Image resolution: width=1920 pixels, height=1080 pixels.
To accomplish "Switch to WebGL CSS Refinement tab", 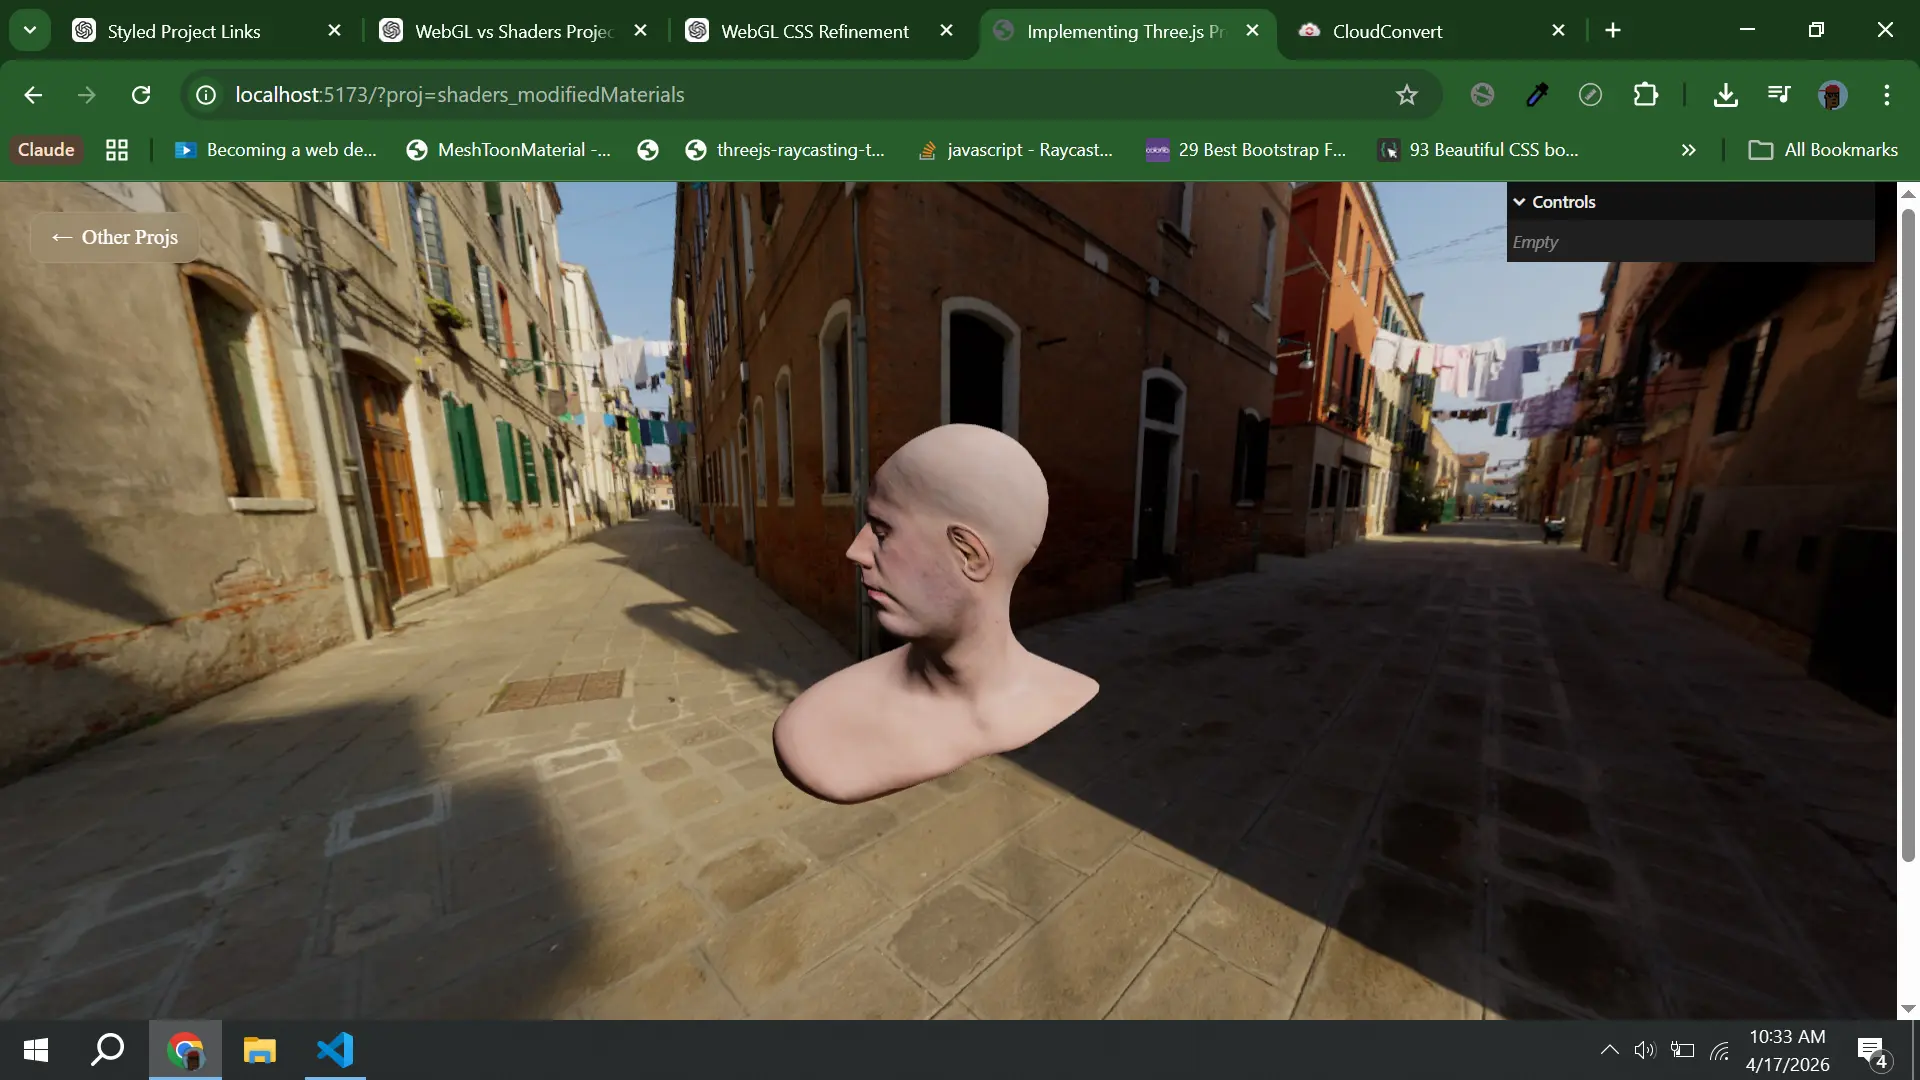I will (x=814, y=31).
